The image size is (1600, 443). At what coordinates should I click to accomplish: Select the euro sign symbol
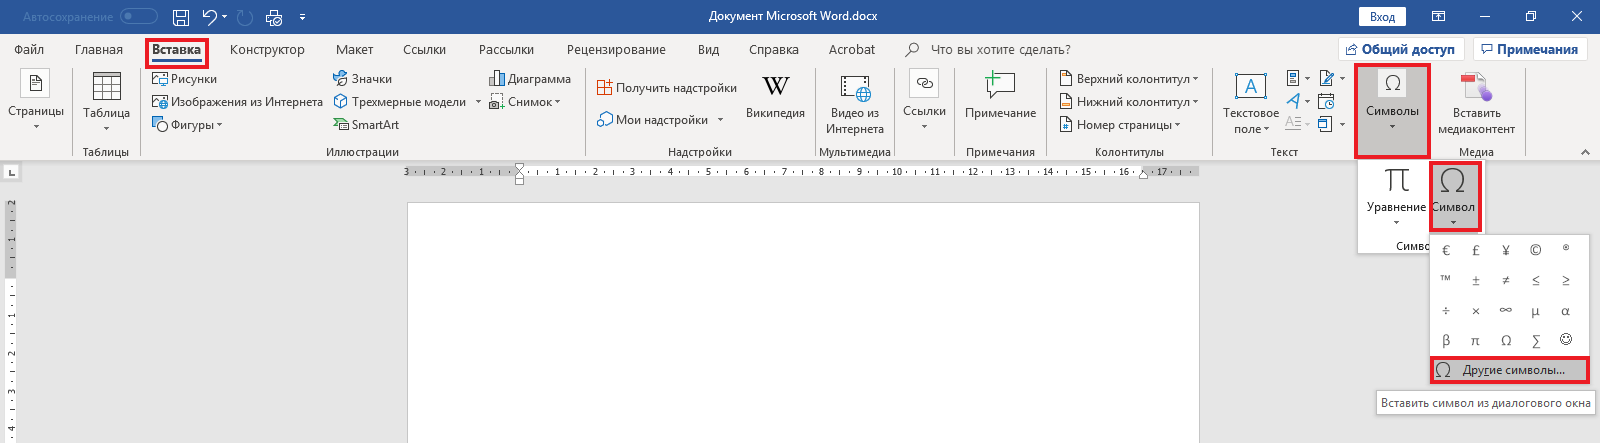1446,250
